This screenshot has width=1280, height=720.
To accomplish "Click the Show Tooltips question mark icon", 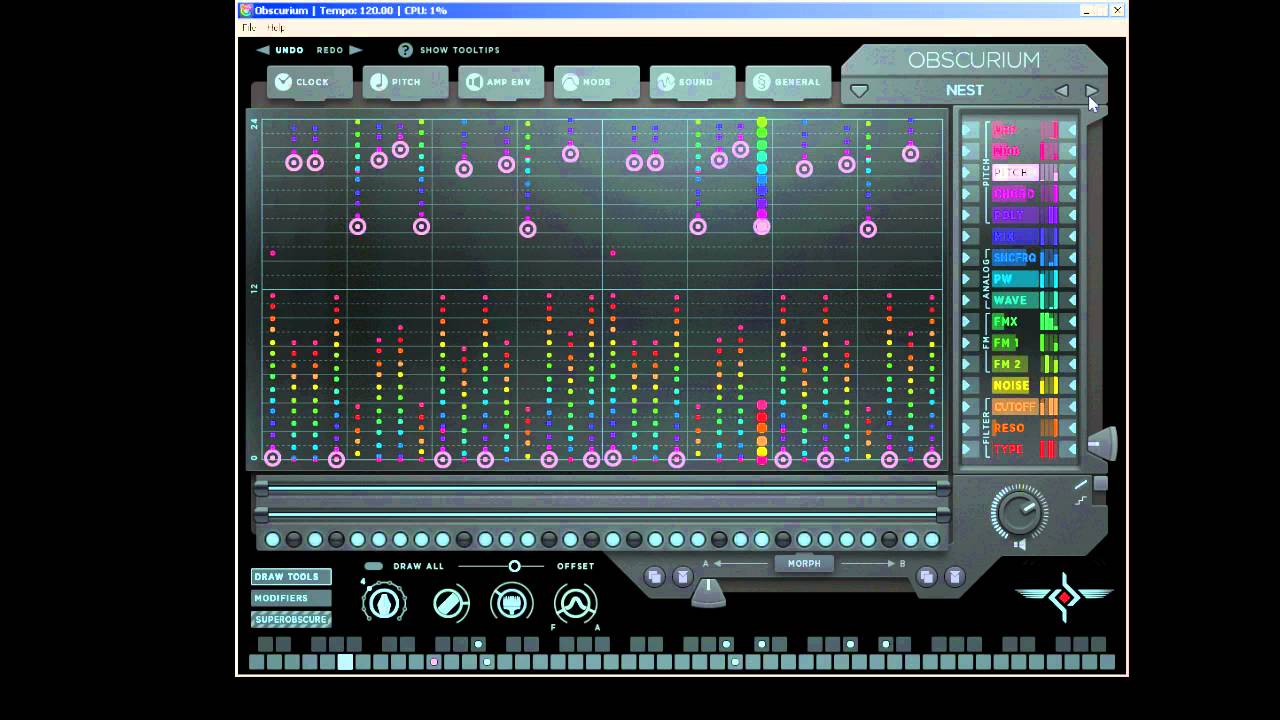I will coord(405,50).
